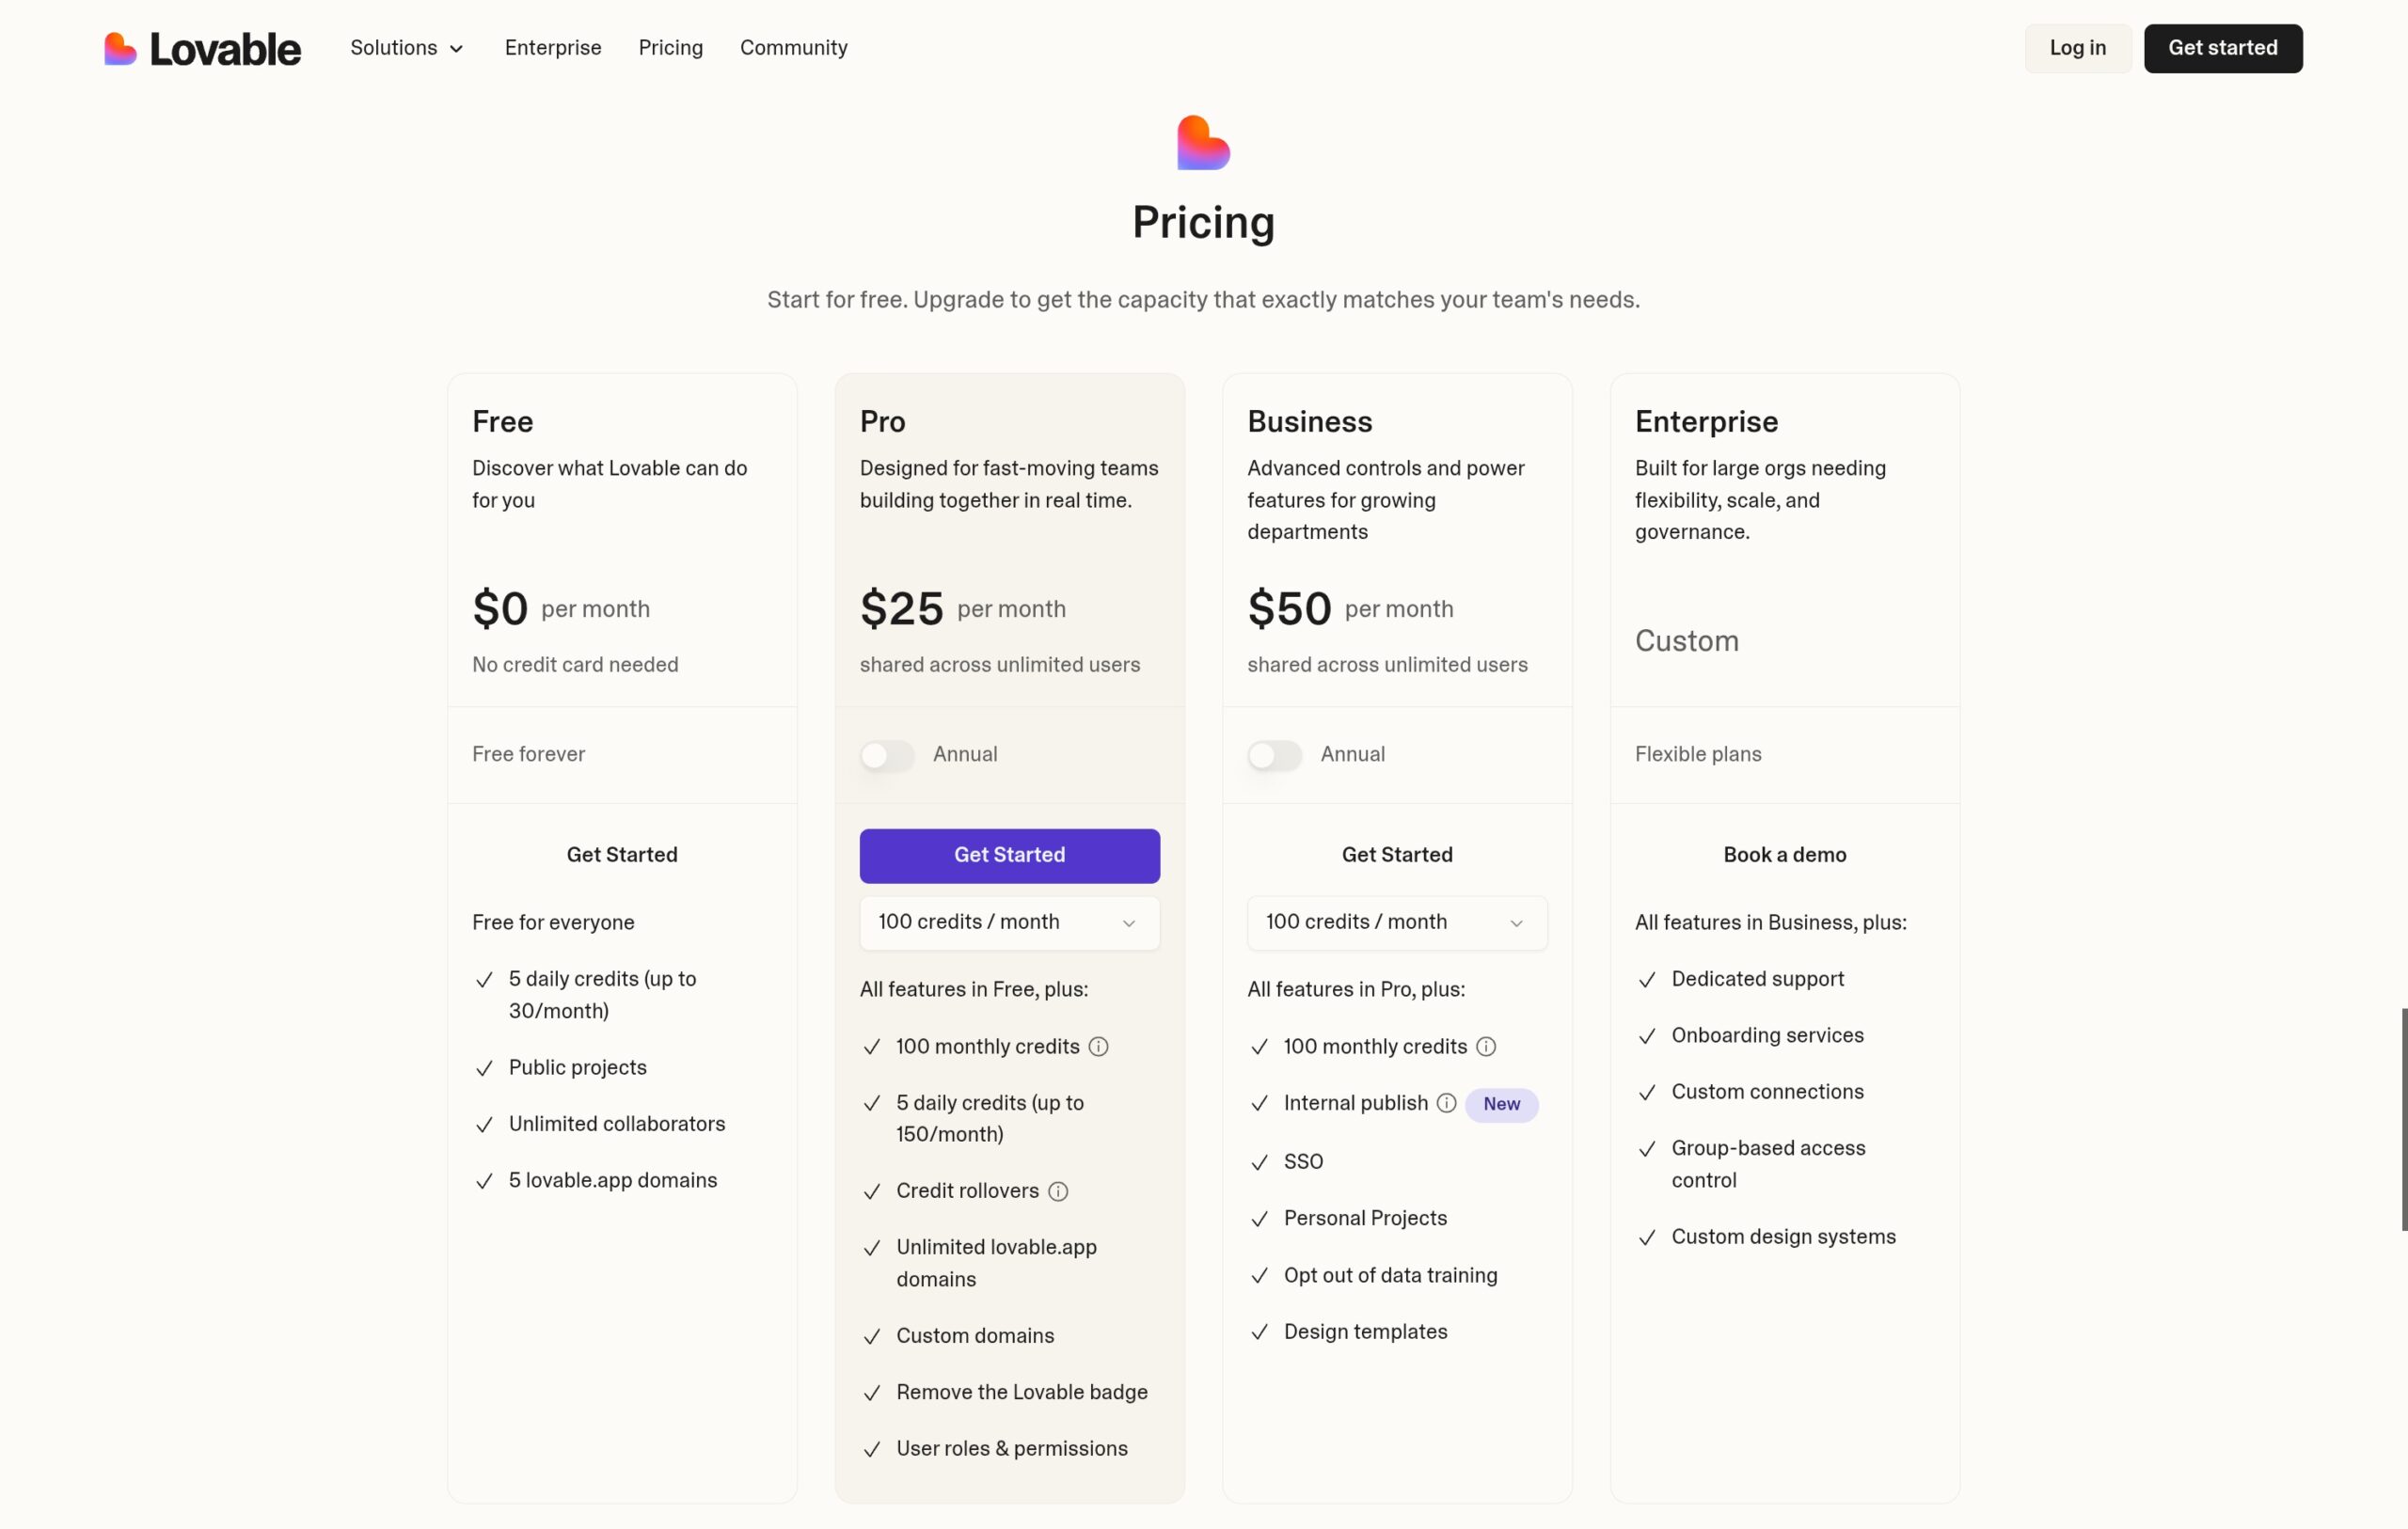Click the Lovable logo in the navbar
The width and height of the screenshot is (2408, 1529).
tap(201, 47)
